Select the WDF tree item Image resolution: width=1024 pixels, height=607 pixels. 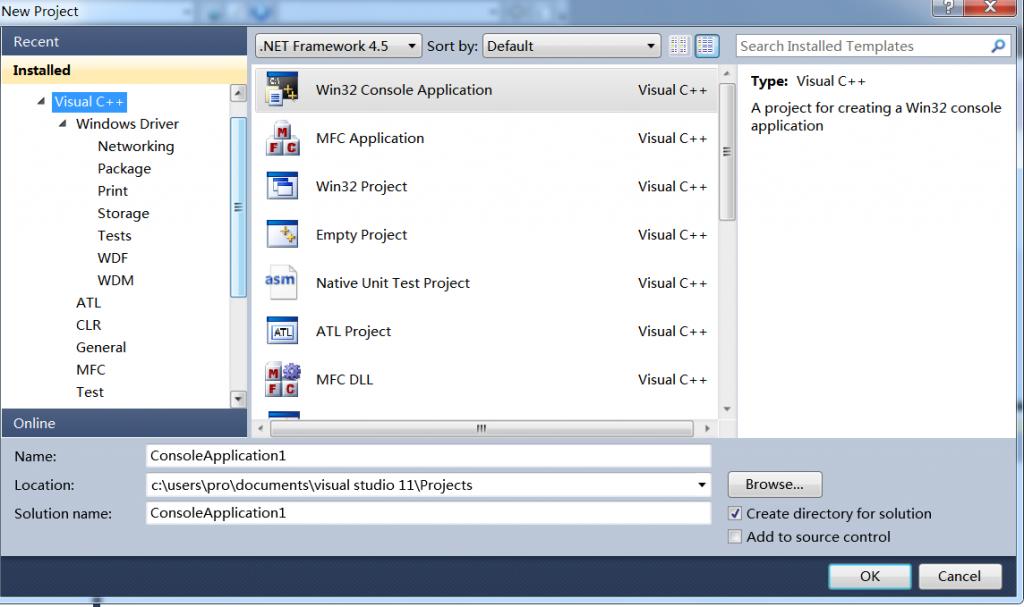coord(112,257)
